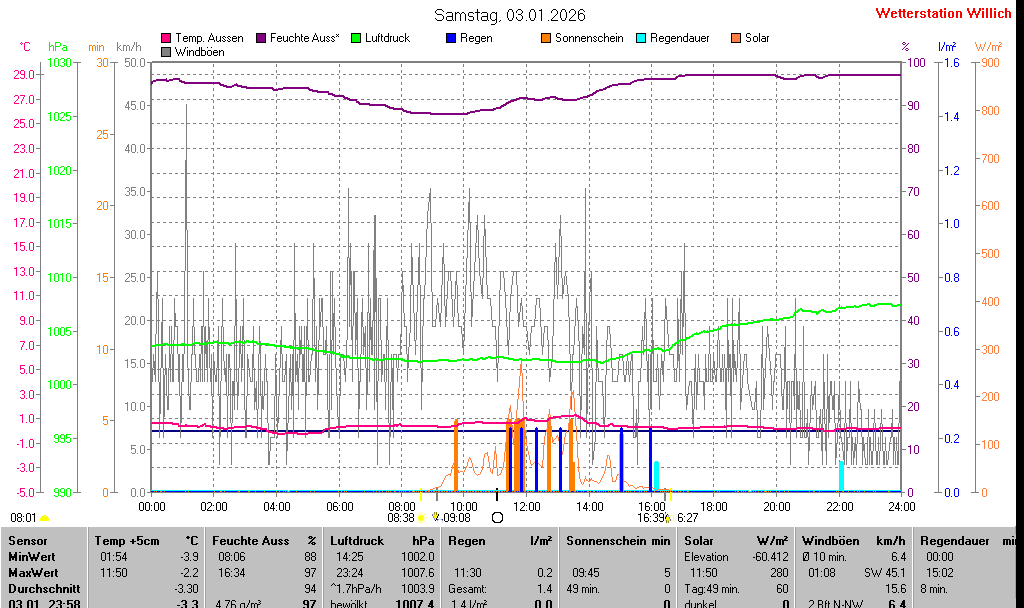This screenshot has width=1024, height=608.
Task: Click the purple Feuchte Auss legend square
Action: coord(262,38)
